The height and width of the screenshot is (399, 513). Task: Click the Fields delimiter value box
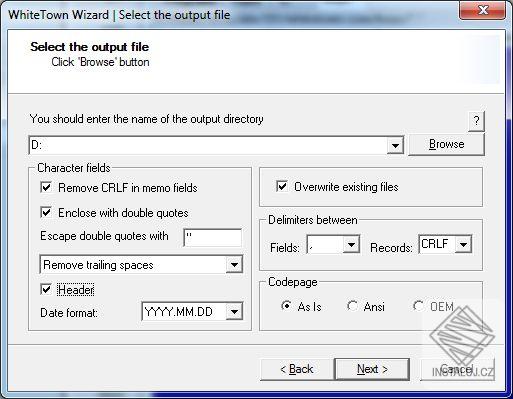[x=325, y=245]
